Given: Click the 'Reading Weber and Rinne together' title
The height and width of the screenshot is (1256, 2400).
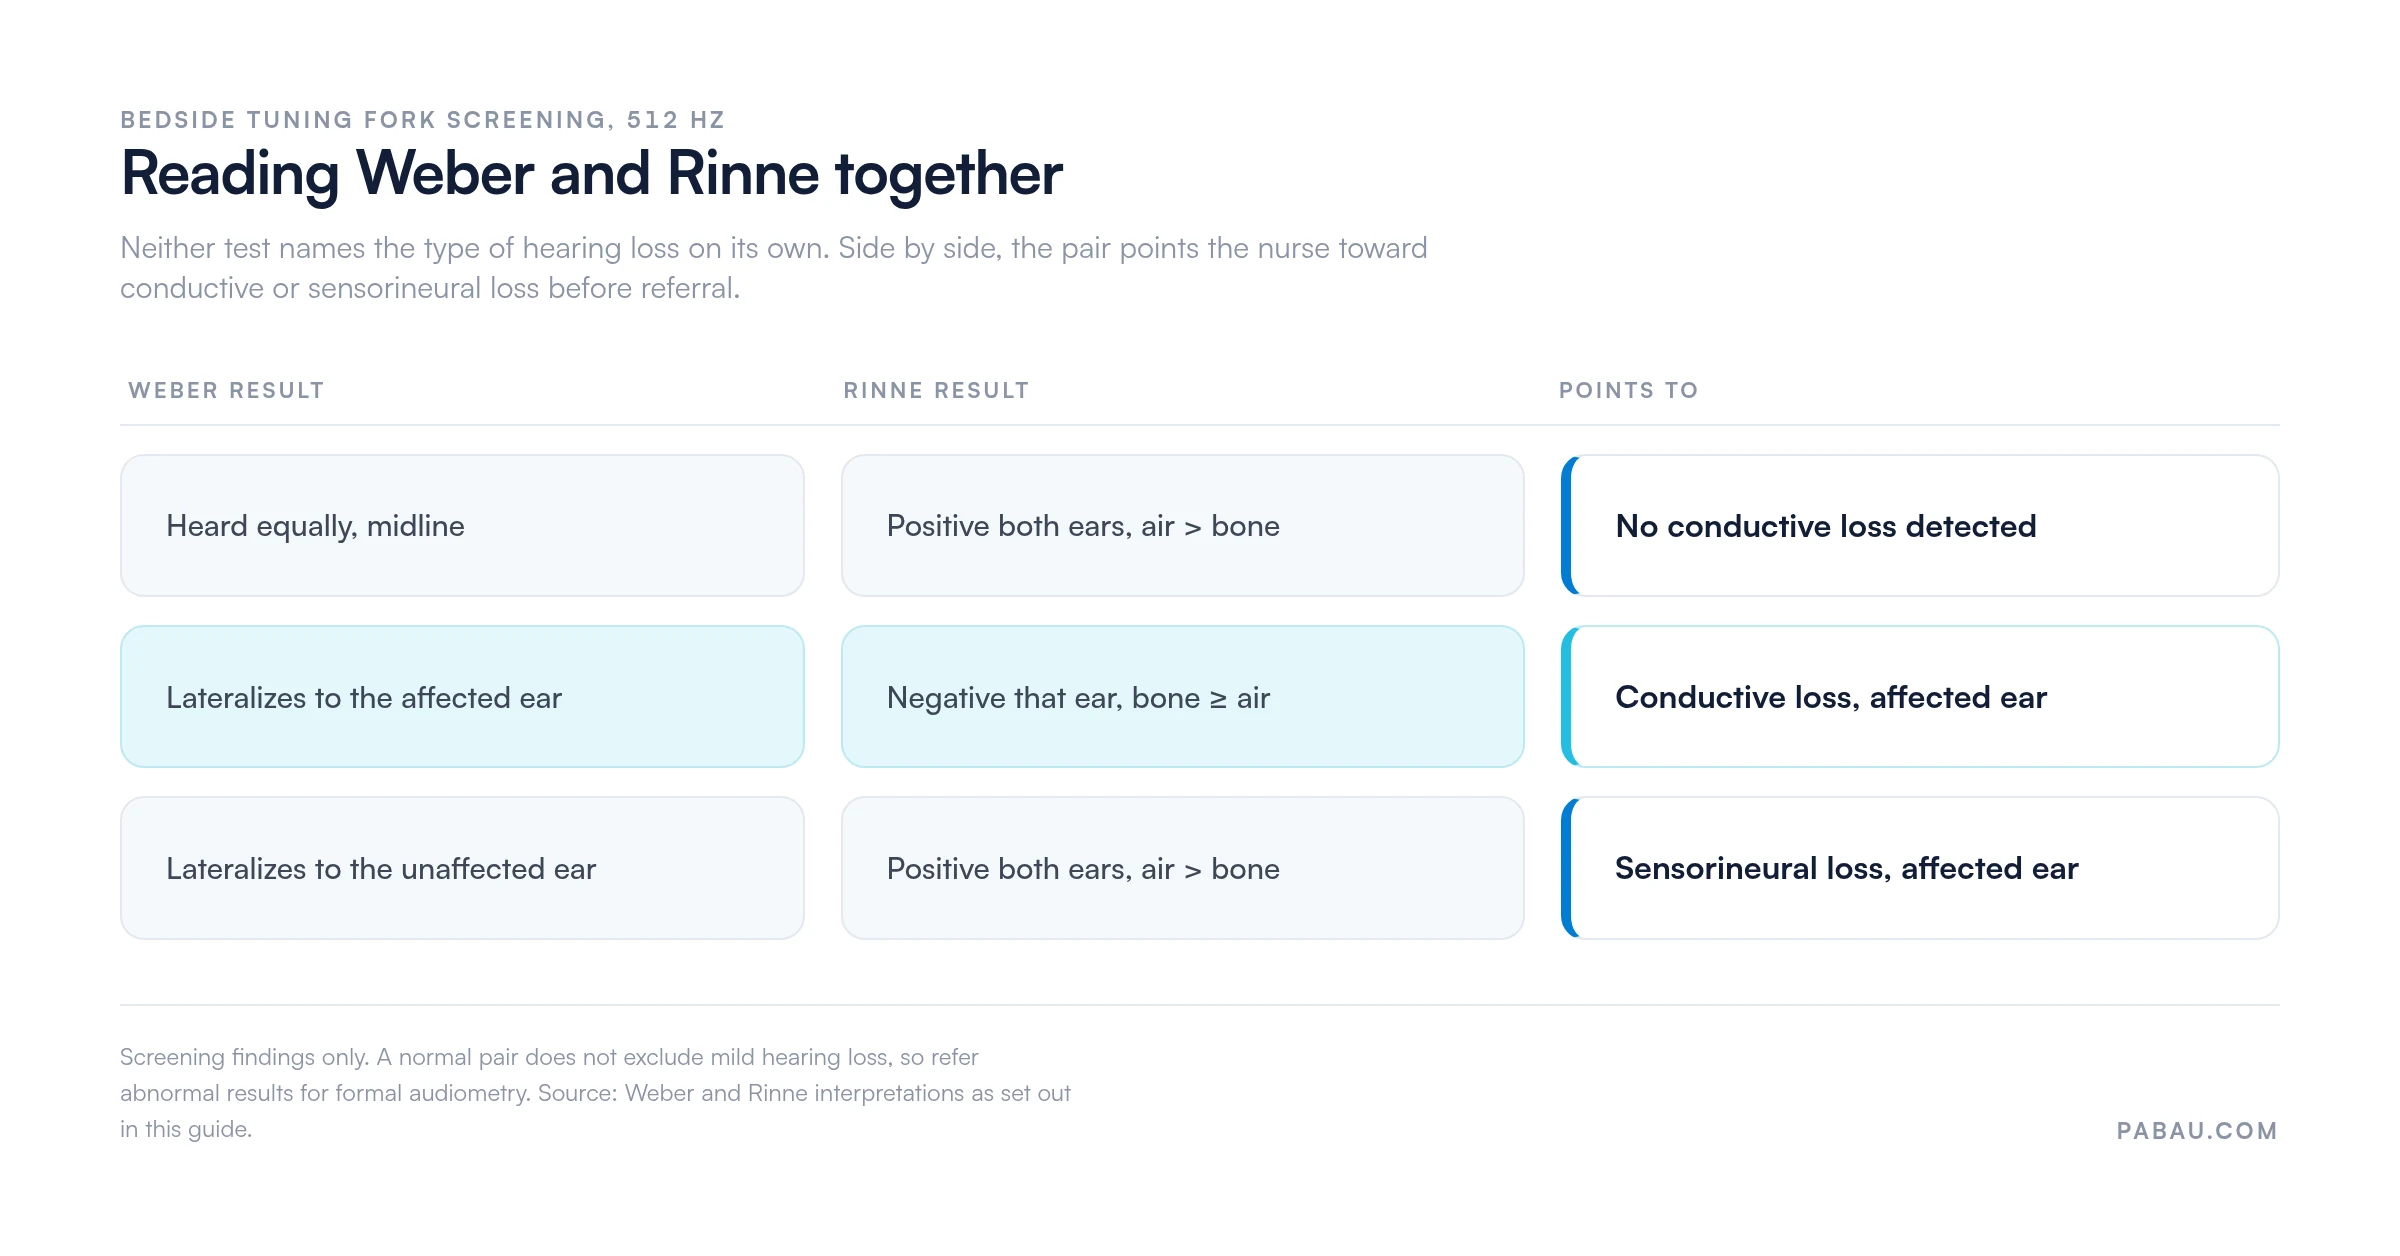Looking at the screenshot, I should tap(591, 174).
